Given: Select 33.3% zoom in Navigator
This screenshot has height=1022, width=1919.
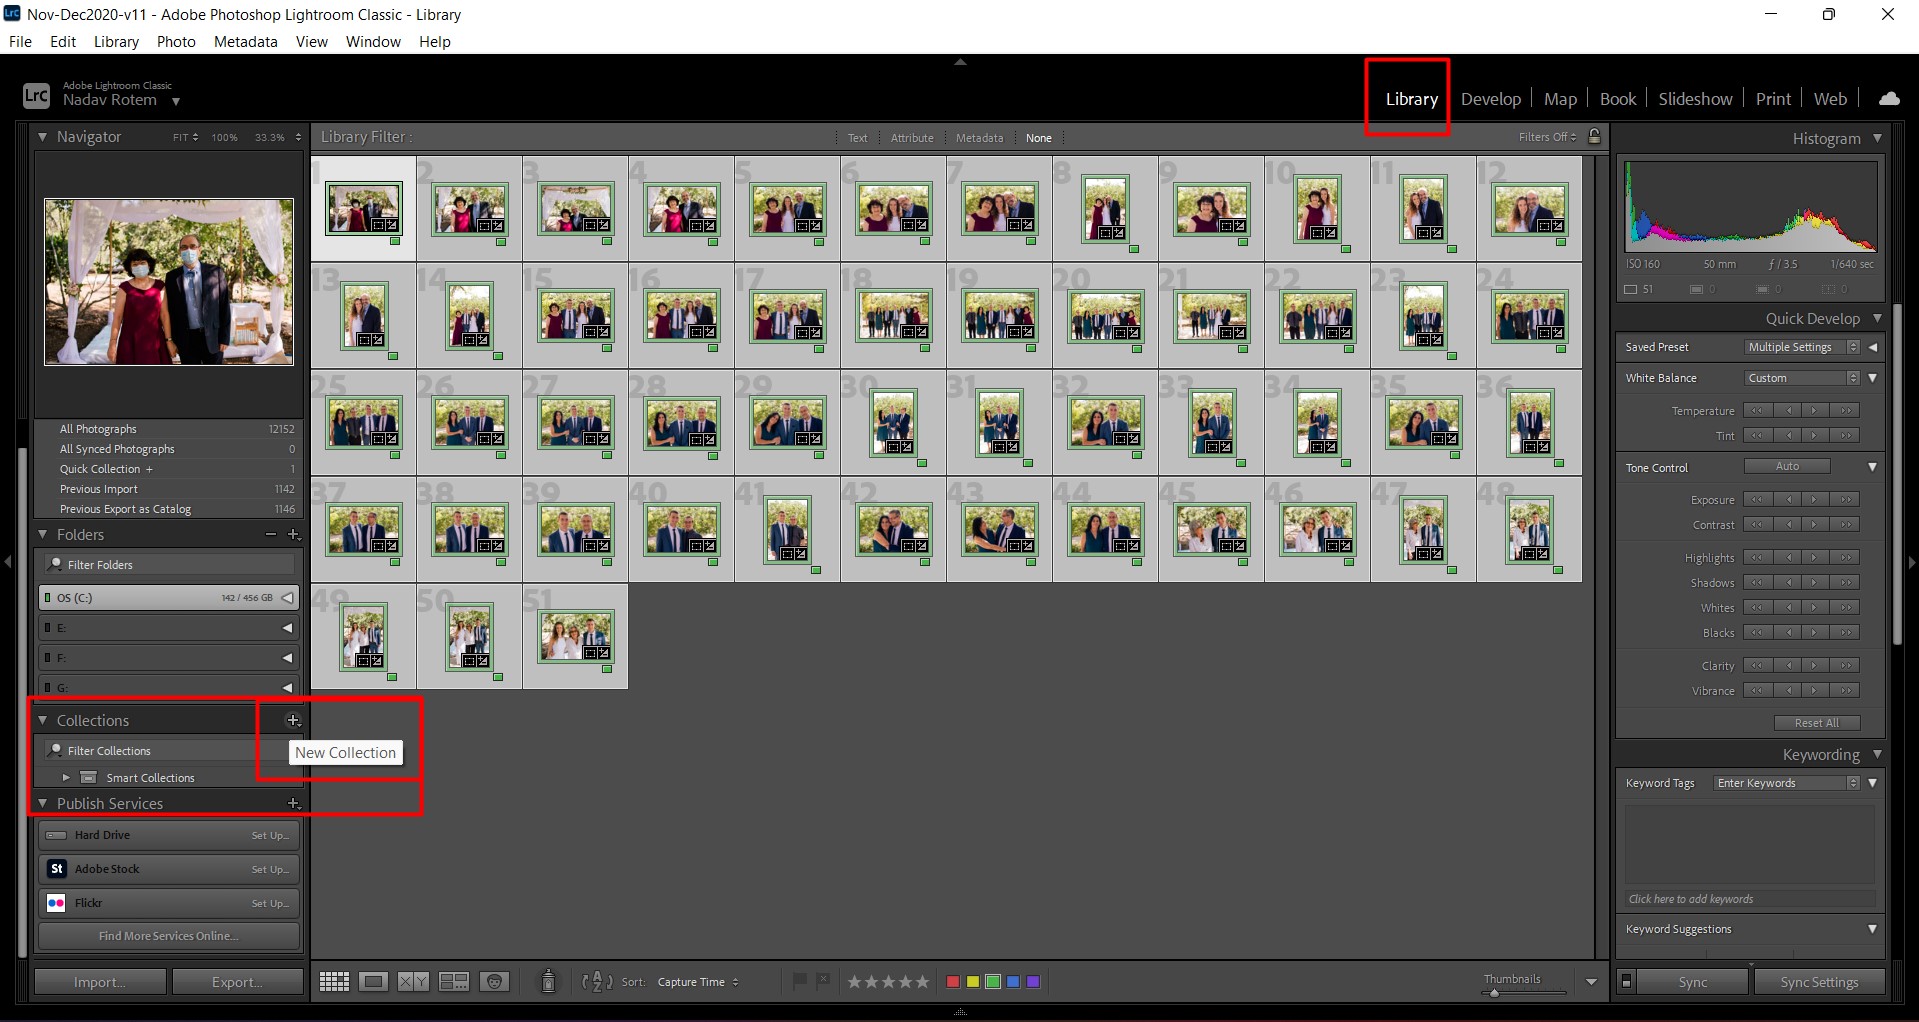Looking at the screenshot, I should click(x=269, y=137).
